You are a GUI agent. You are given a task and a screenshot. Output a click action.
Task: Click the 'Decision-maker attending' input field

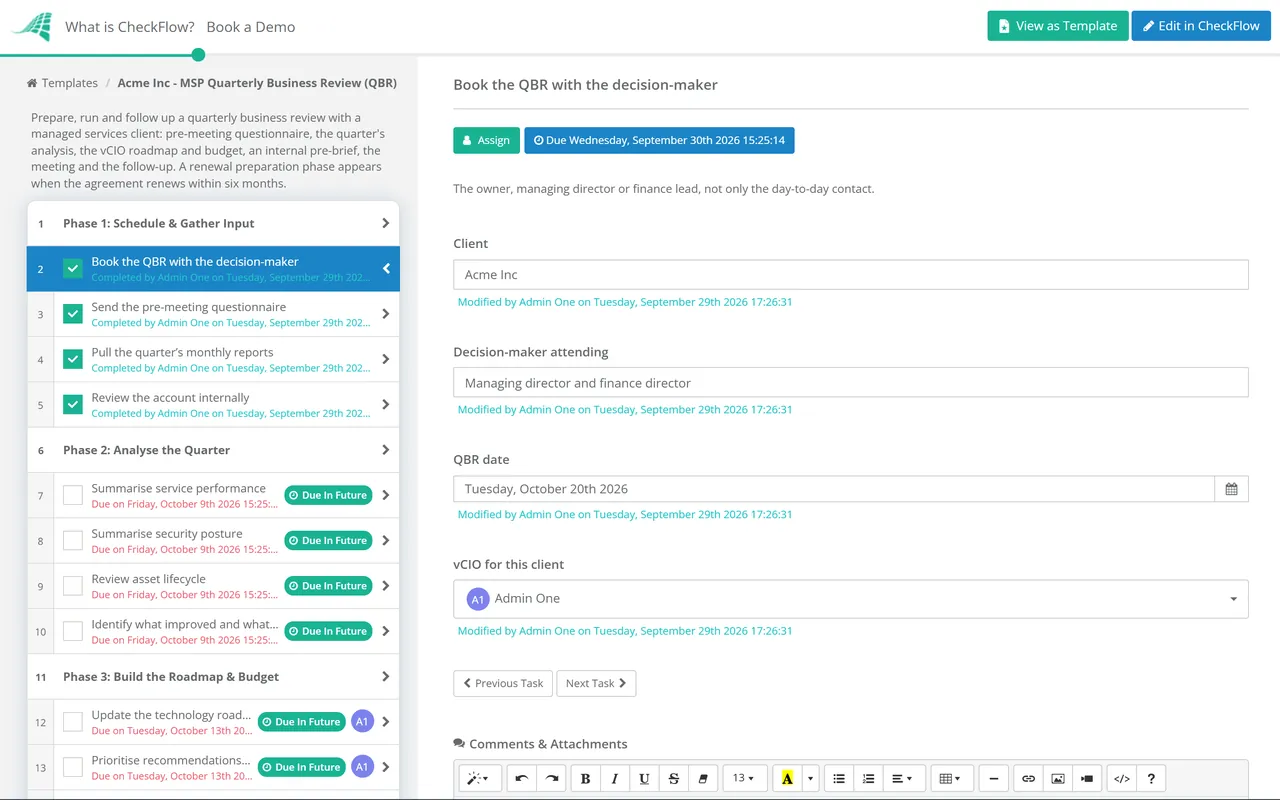coord(851,383)
